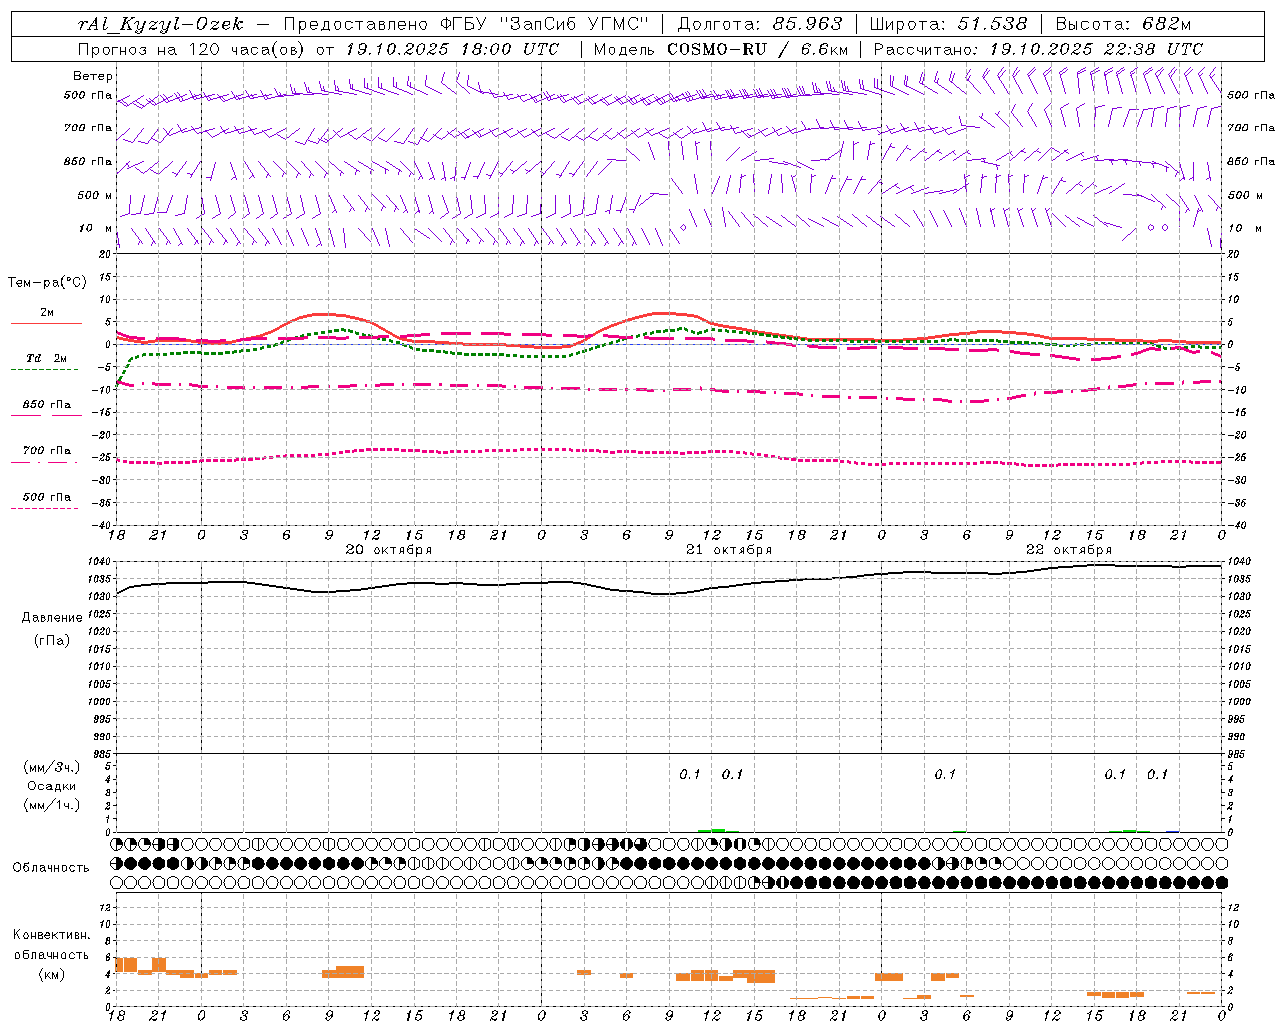Click the 2м red line legend sample
The image size is (1280, 1024).
pyautogui.click(x=46, y=323)
